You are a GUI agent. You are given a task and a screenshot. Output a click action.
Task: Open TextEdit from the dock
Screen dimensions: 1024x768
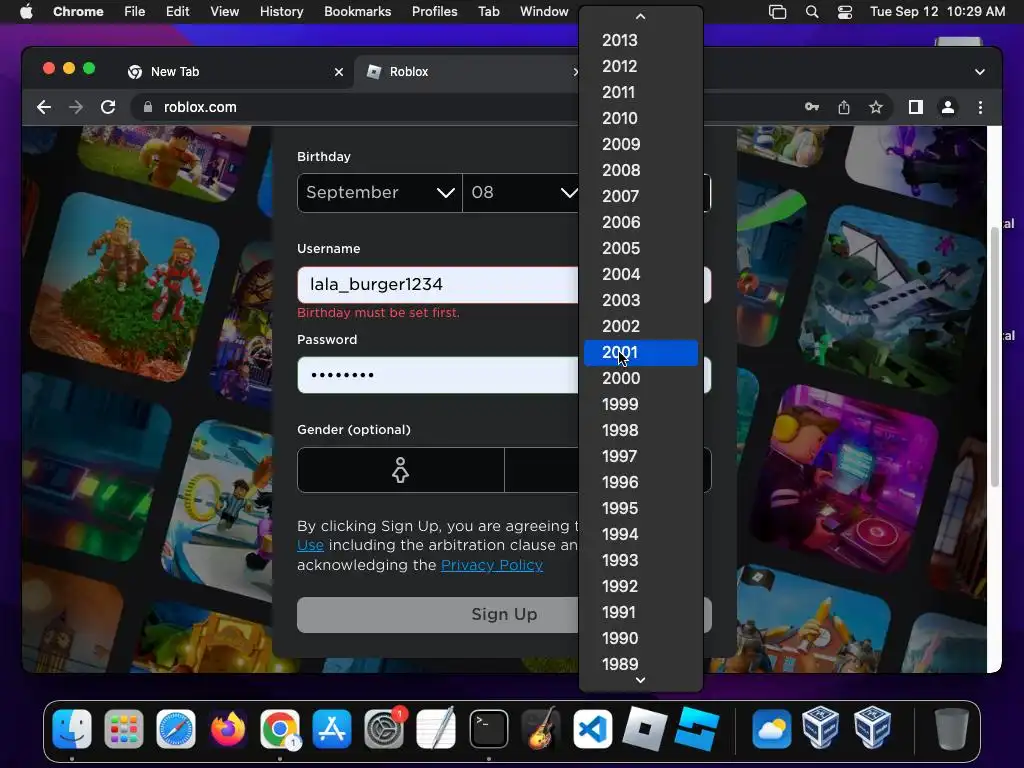[x=436, y=728]
